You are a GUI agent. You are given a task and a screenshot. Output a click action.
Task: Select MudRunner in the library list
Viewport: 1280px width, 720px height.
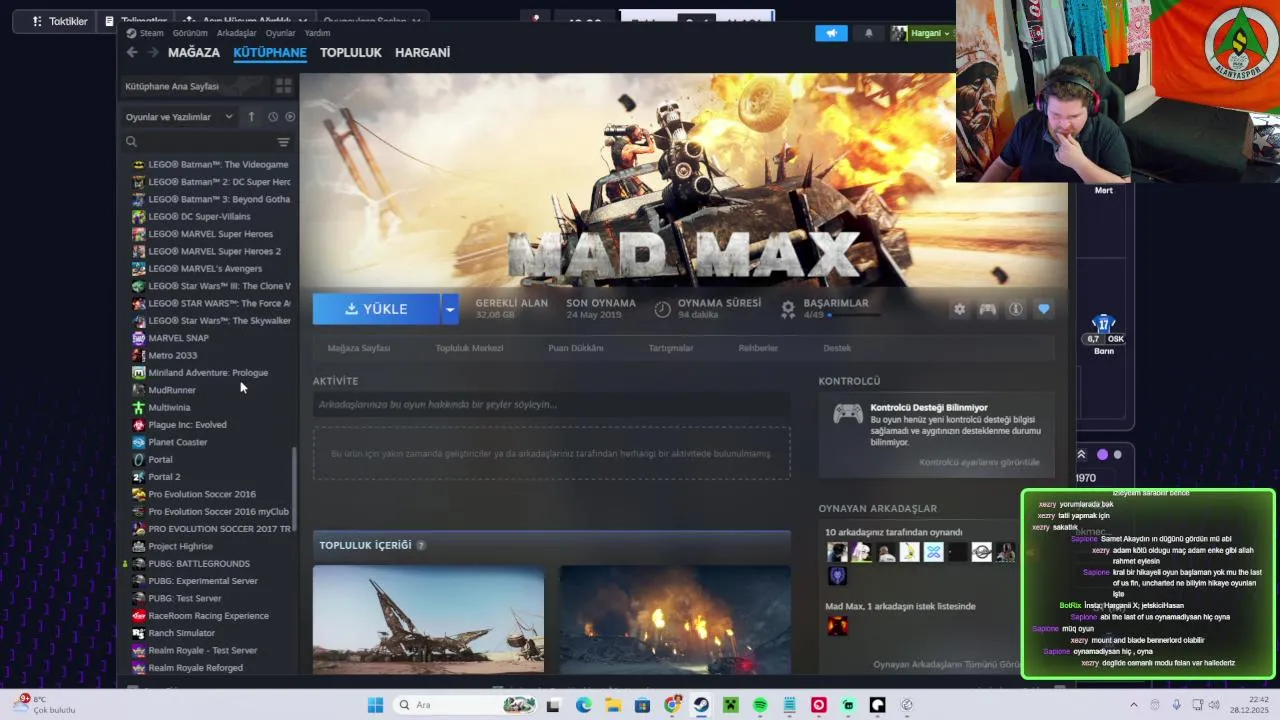172,390
